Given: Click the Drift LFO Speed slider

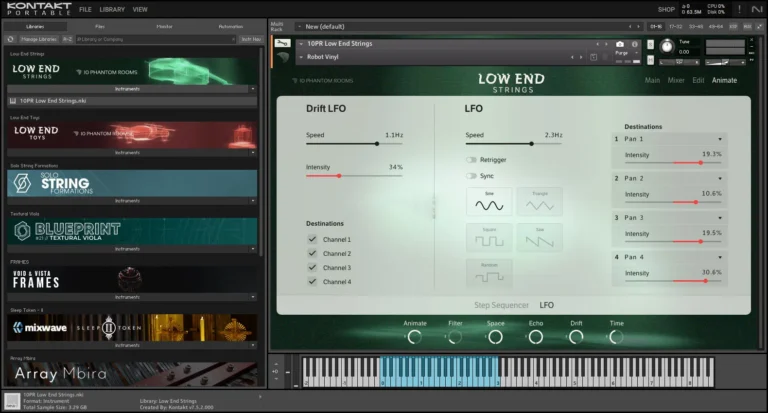Looking at the screenshot, I should (x=354, y=144).
